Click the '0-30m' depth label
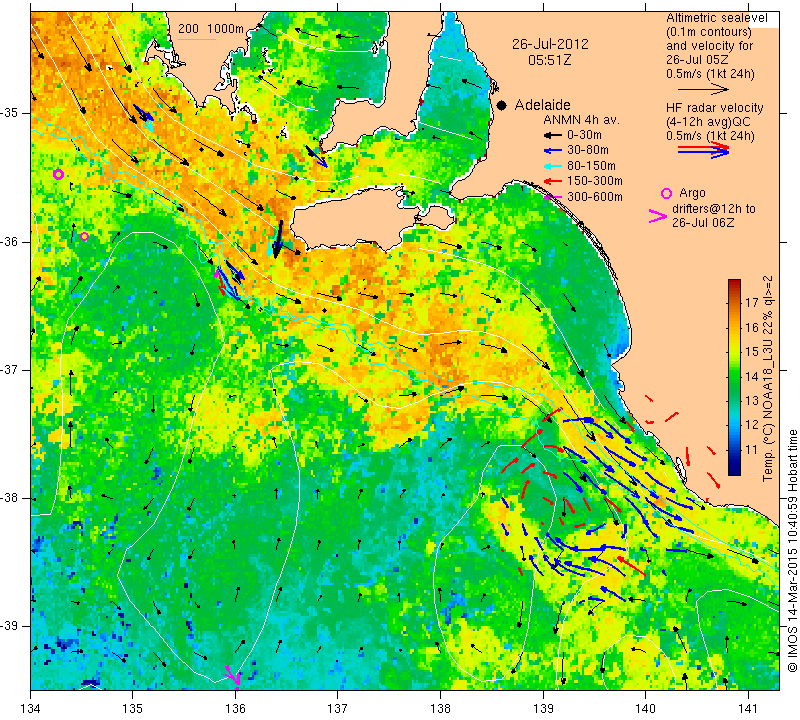The image size is (800, 720). pyautogui.click(x=584, y=135)
